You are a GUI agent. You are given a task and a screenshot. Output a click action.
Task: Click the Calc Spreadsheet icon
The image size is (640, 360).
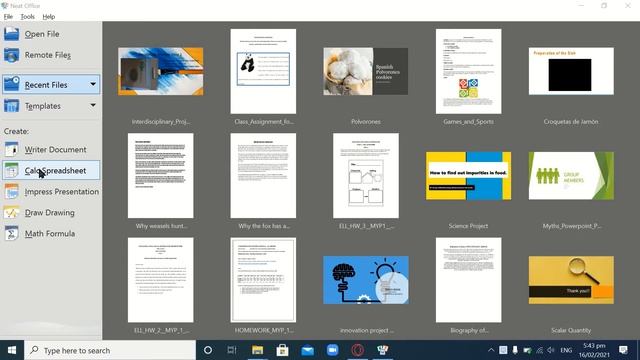pos(11,171)
